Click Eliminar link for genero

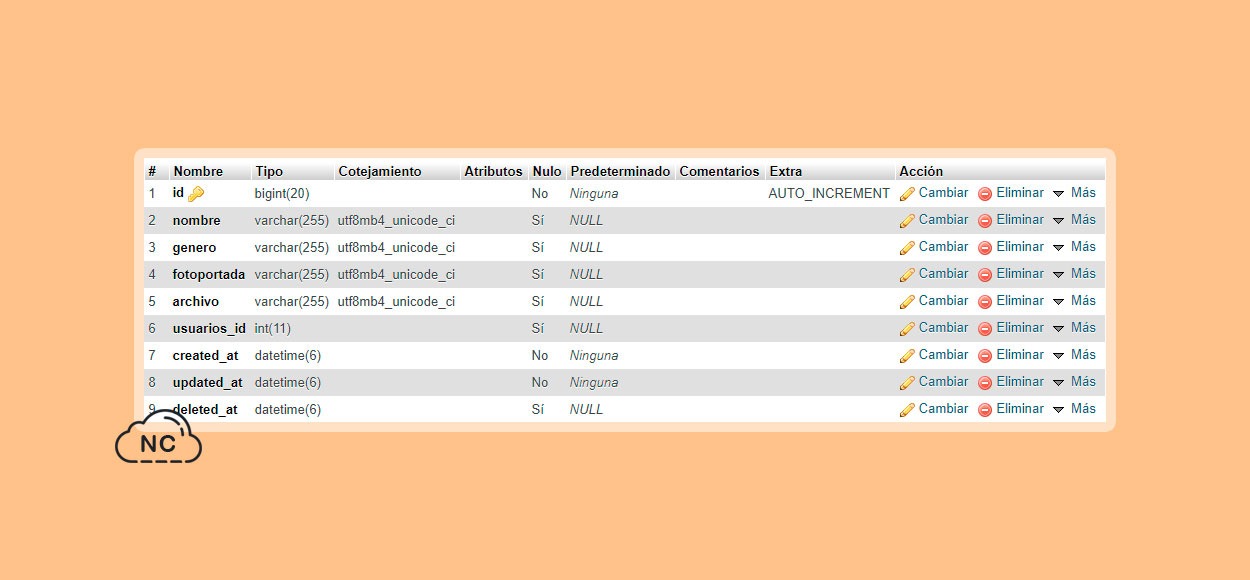pyautogui.click(x=1020, y=247)
